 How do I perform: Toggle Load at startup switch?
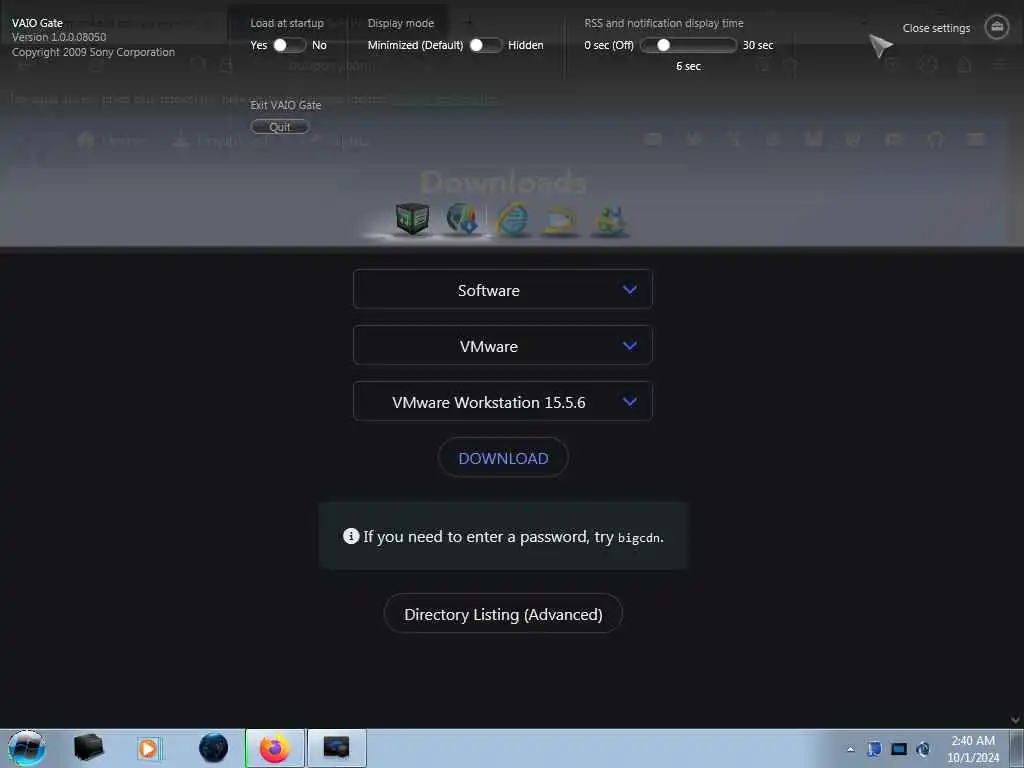coord(289,45)
